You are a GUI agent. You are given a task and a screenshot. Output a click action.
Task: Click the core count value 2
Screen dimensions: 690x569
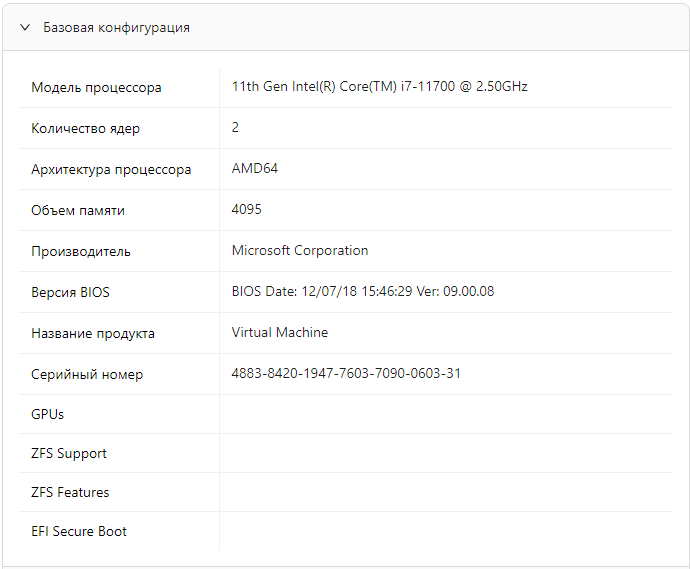pyautogui.click(x=235, y=128)
